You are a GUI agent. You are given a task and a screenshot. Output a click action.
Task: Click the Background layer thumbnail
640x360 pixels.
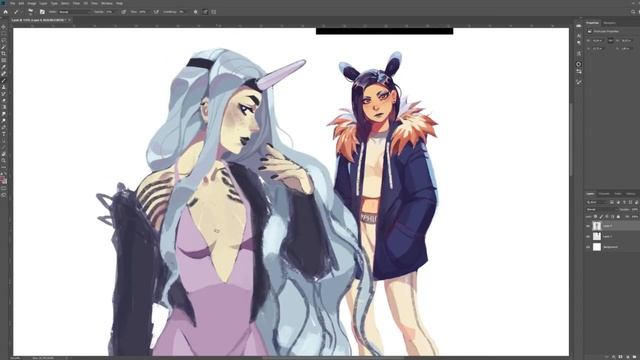pyautogui.click(x=597, y=247)
